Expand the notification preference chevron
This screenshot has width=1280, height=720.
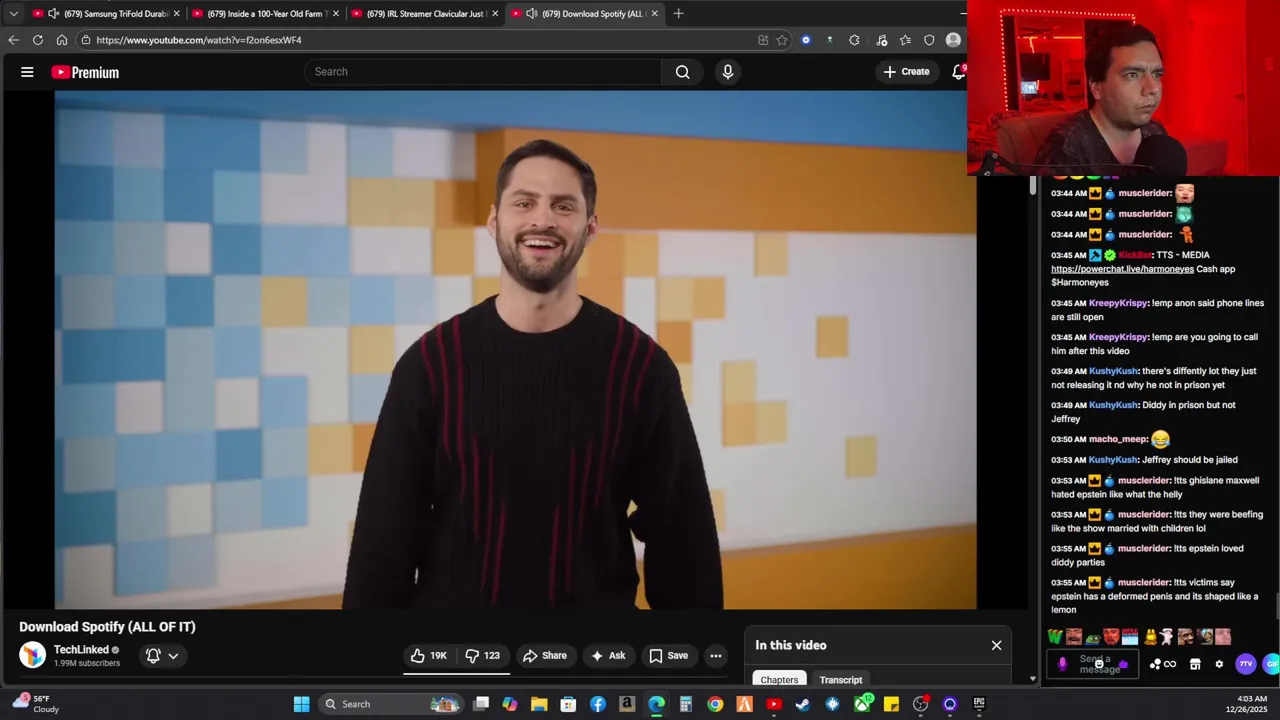pyautogui.click(x=173, y=656)
